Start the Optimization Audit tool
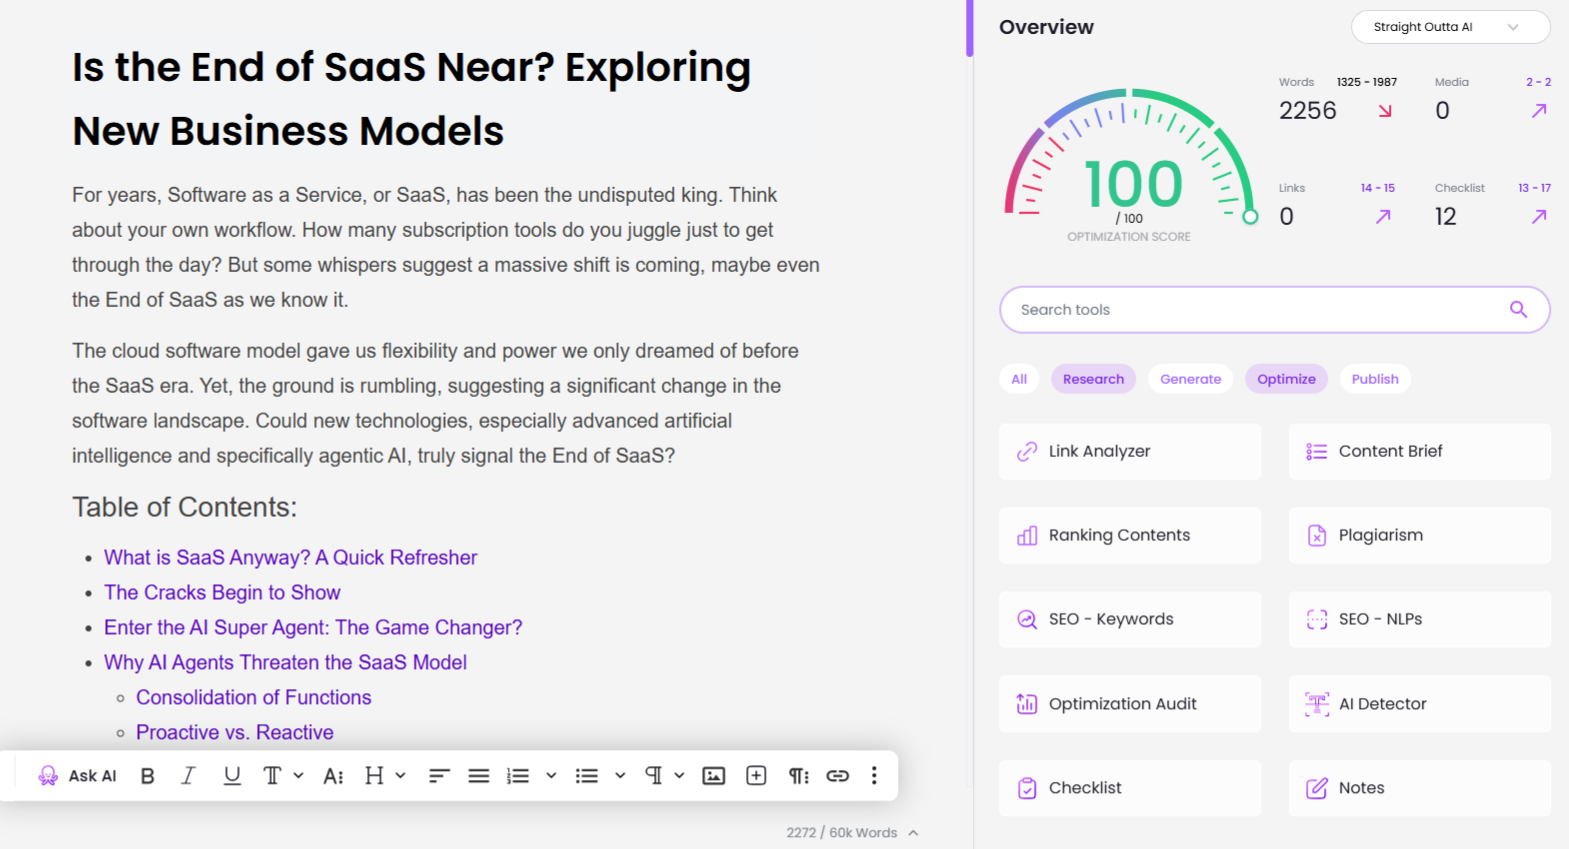The image size is (1569, 849). [x=1130, y=704]
